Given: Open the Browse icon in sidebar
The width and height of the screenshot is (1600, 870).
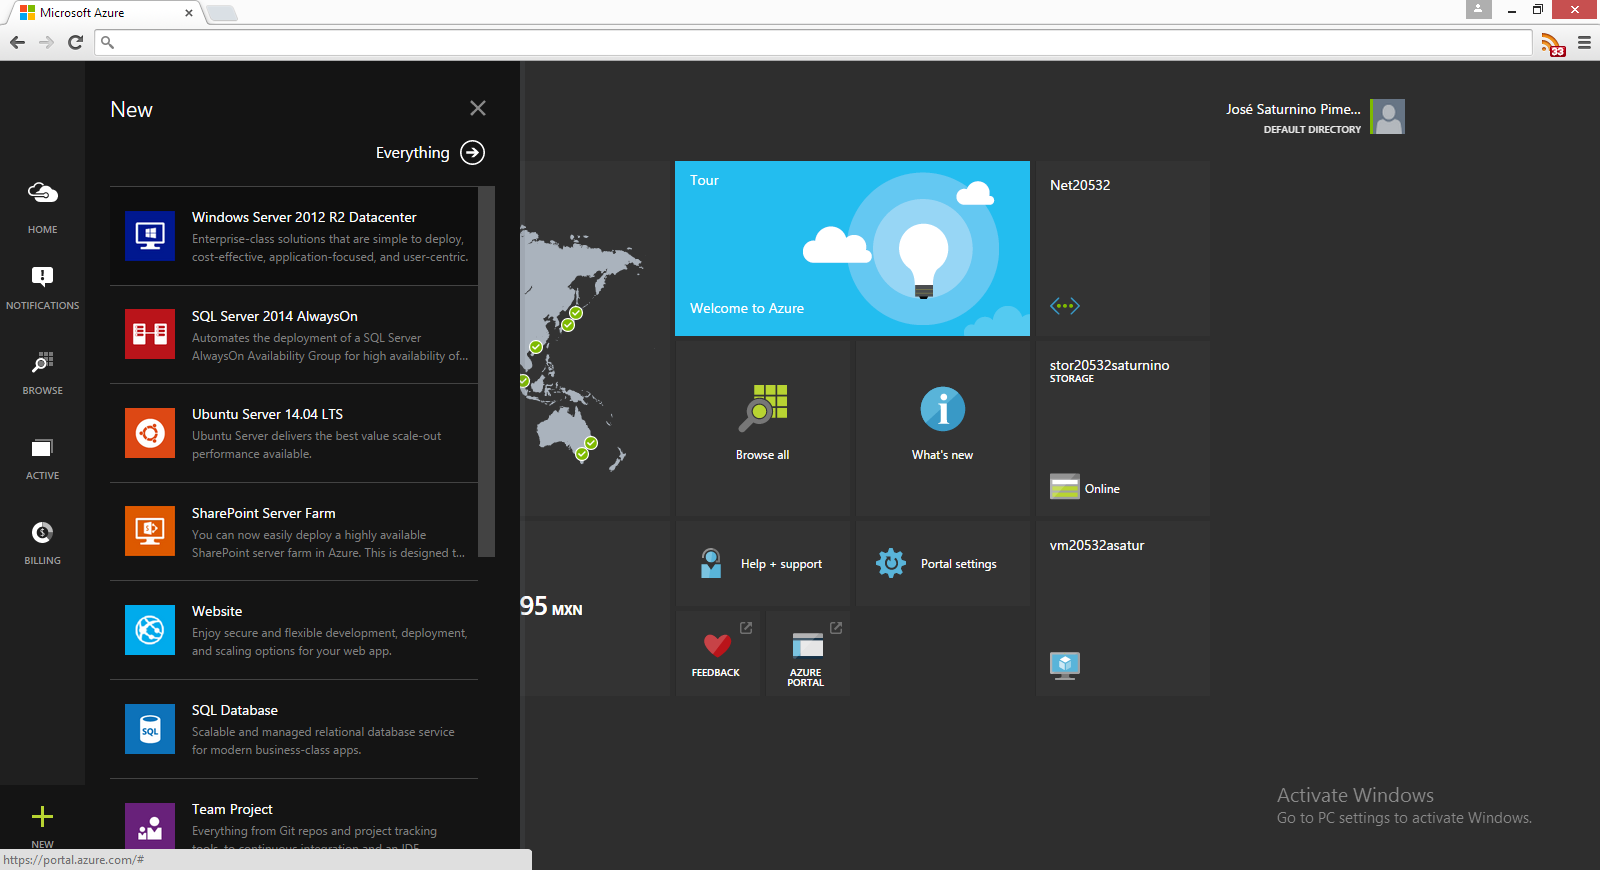Looking at the screenshot, I should pyautogui.click(x=42, y=361).
